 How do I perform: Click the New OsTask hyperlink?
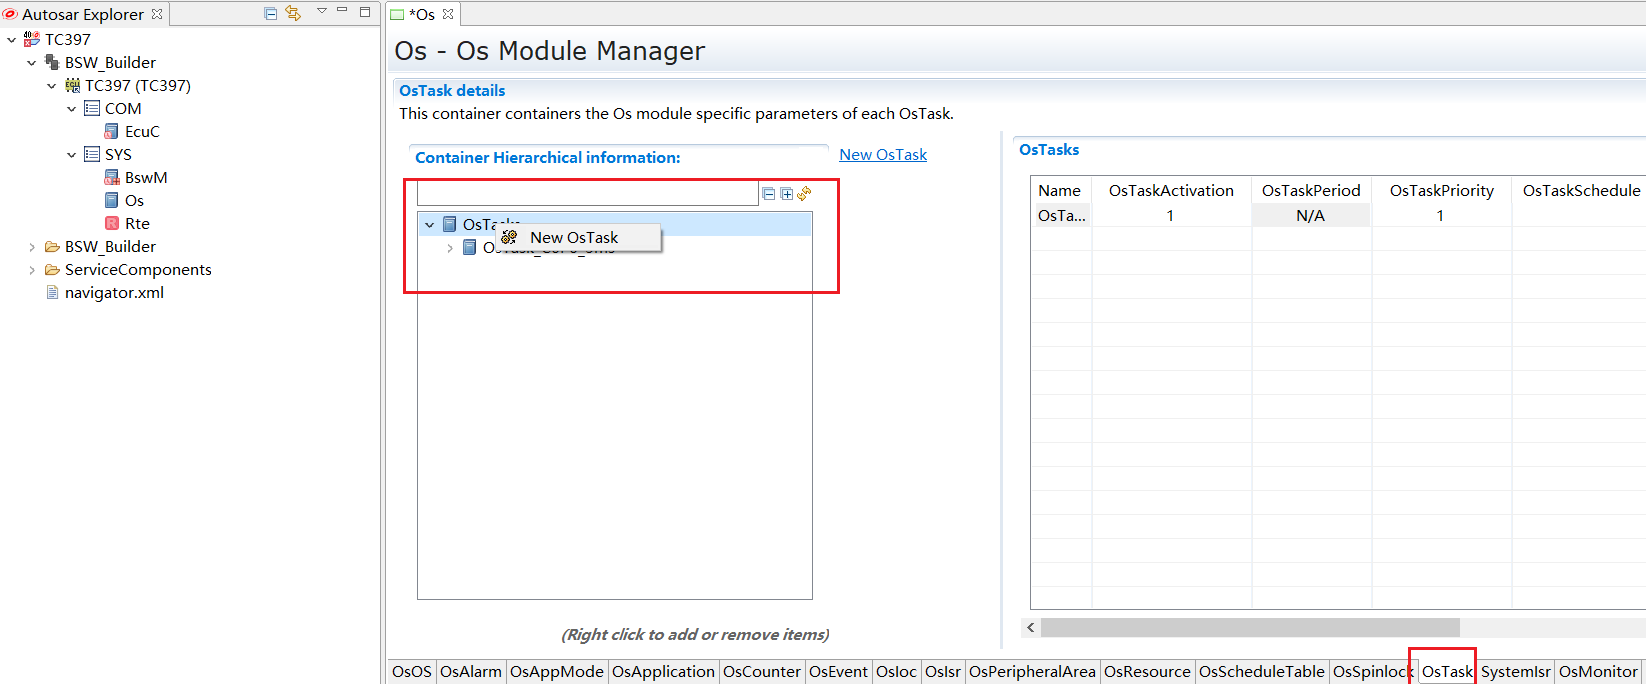tap(882, 155)
